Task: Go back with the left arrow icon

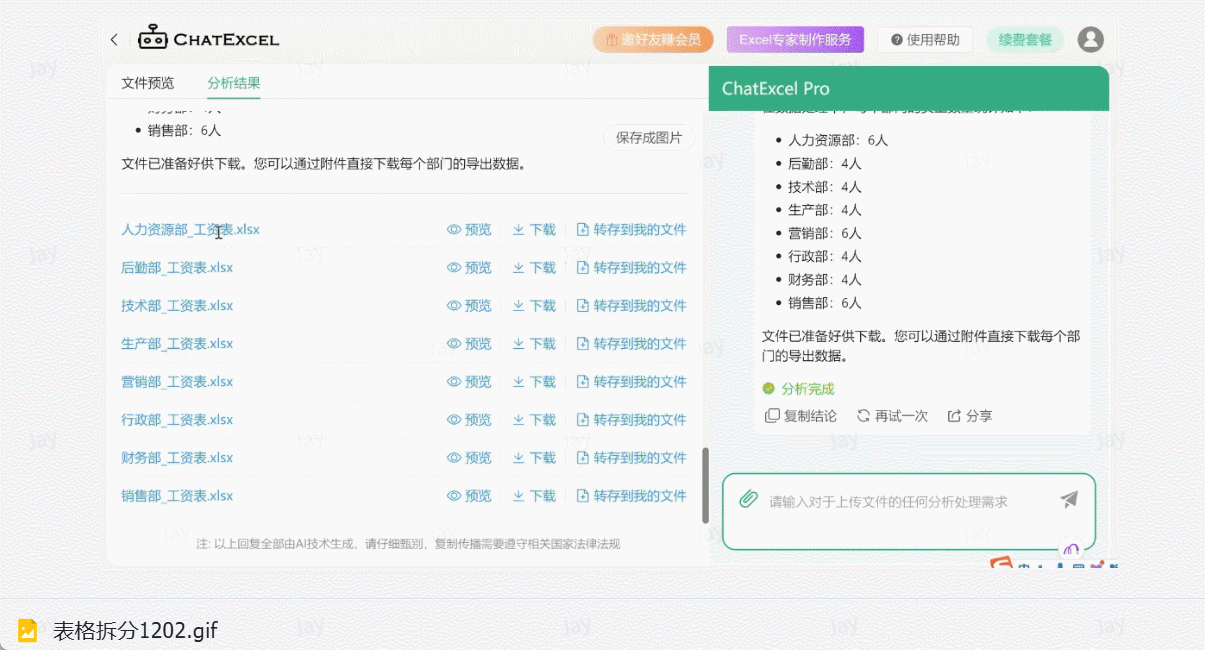Action: point(114,40)
